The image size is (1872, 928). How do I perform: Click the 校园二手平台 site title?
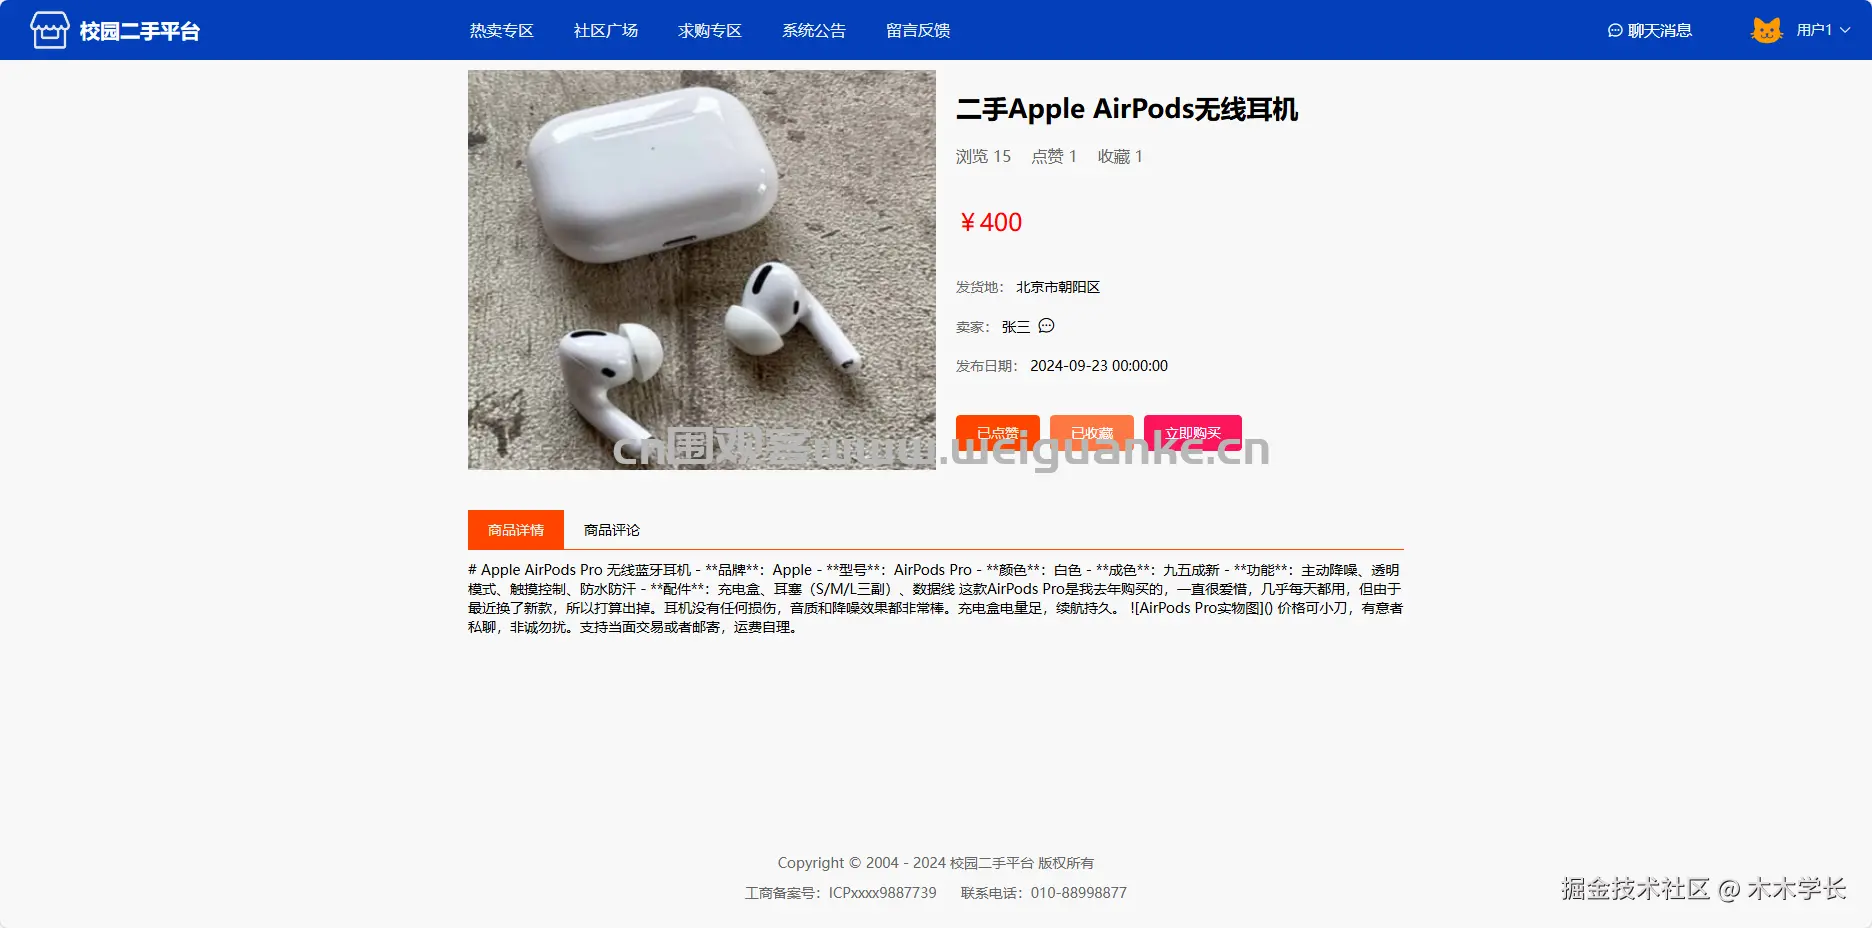click(140, 31)
